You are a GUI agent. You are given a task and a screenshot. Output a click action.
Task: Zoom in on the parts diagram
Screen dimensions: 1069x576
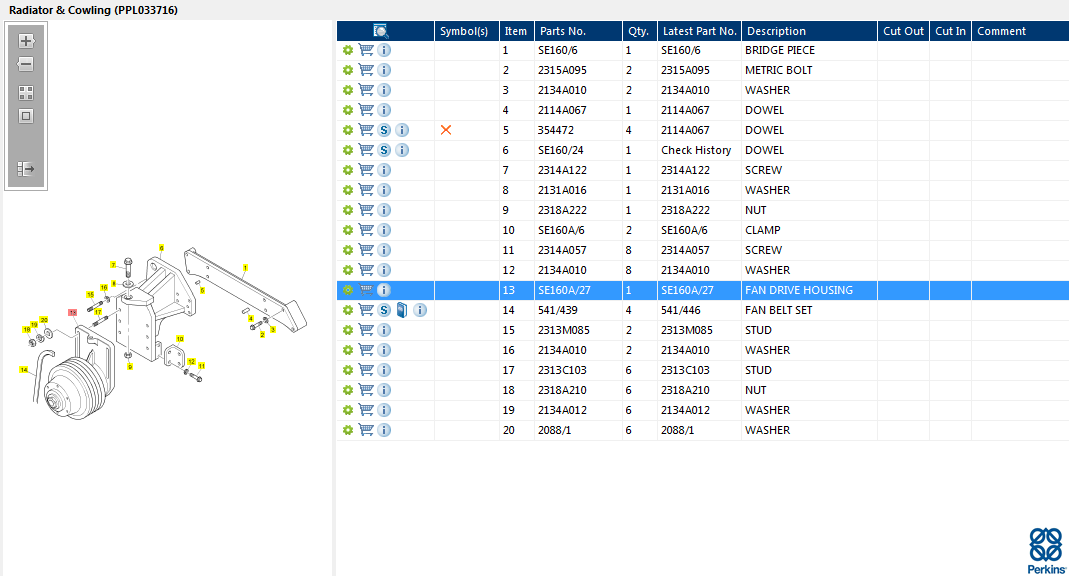coord(26,41)
